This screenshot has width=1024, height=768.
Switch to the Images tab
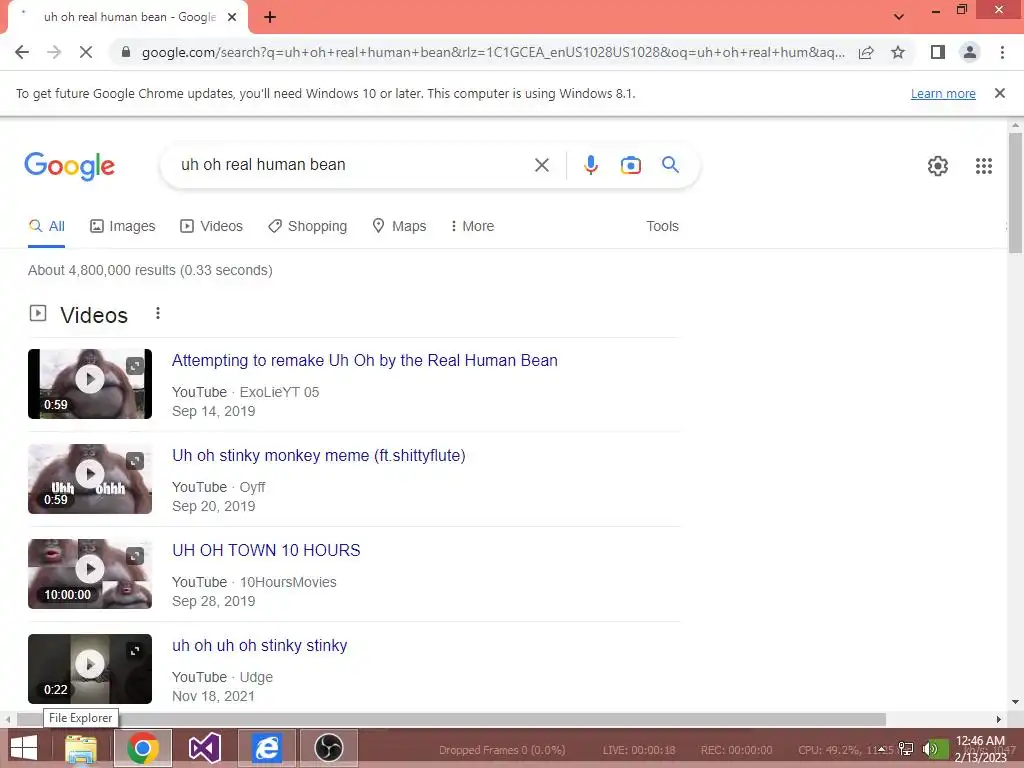click(x=123, y=226)
